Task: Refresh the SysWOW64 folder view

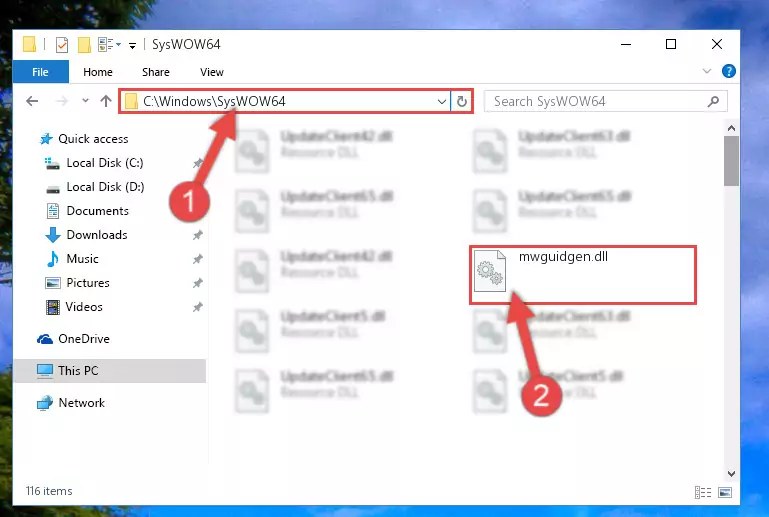Action: tap(461, 102)
